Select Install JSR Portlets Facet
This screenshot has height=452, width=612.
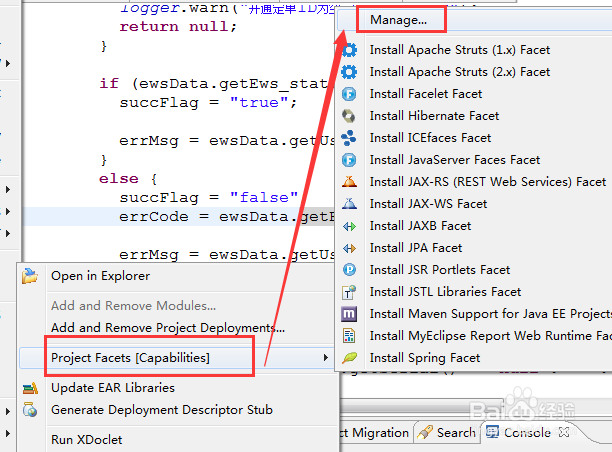click(440, 270)
